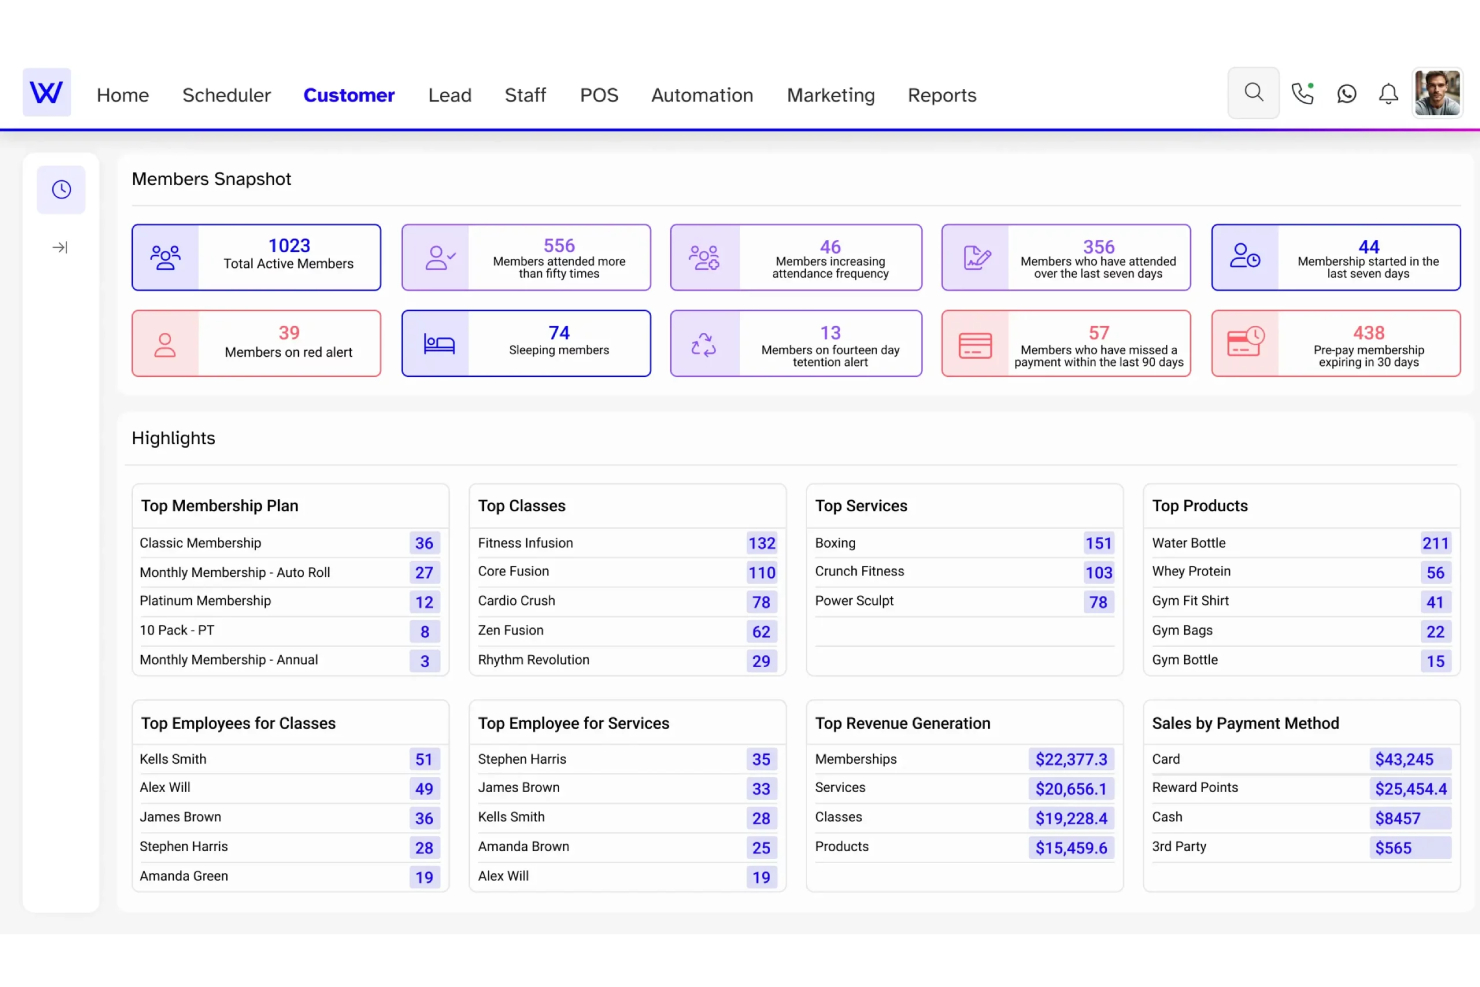Image resolution: width=1480 pixels, height=987 pixels.
Task: Click the Memberships revenue amount $22,377.3
Action: 1071,760
